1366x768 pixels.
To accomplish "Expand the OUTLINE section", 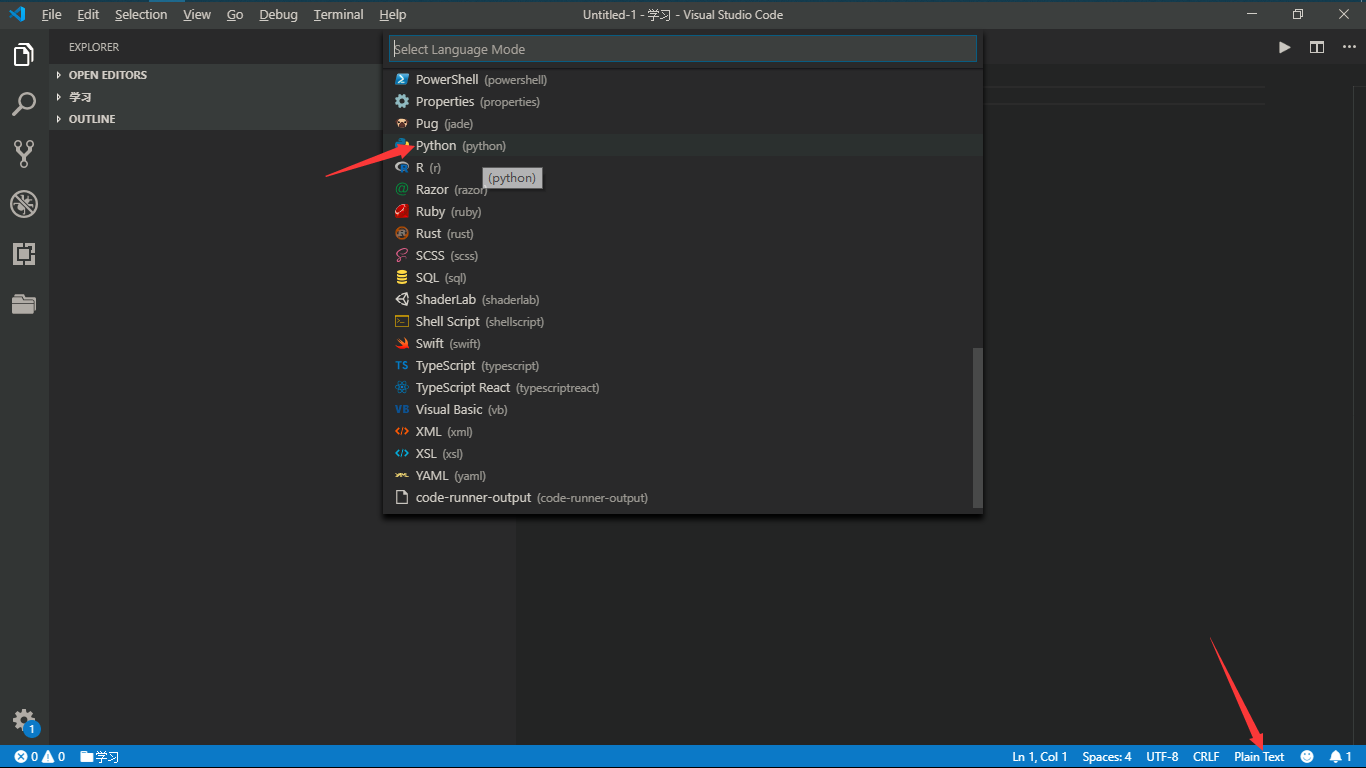I will point(92,118).
